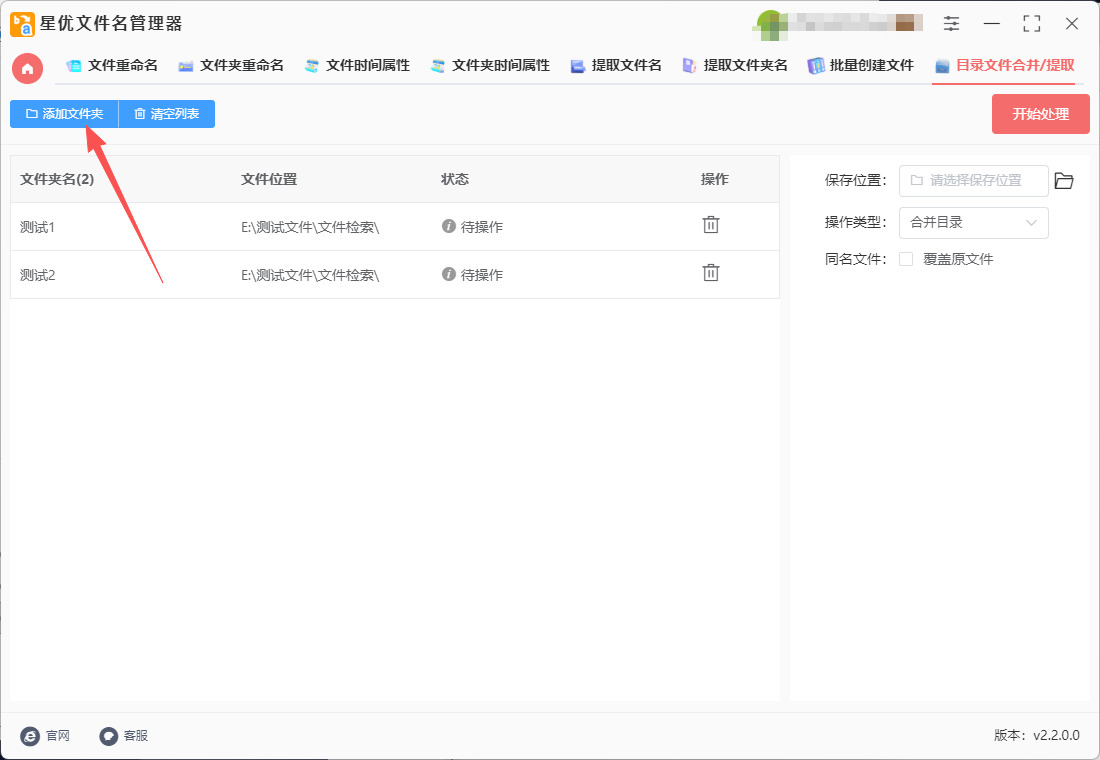The width and height of the screenshot is (1100, 760).
Task: Switch to the 文件重命名 tab
Action: 112,66
